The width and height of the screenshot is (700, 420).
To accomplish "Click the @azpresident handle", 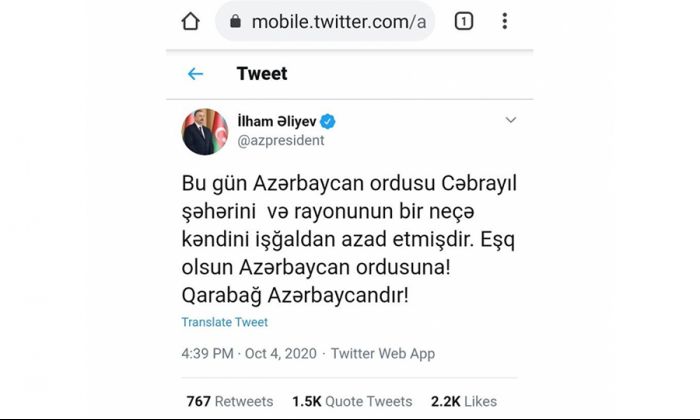I will (x=281, y=141).
